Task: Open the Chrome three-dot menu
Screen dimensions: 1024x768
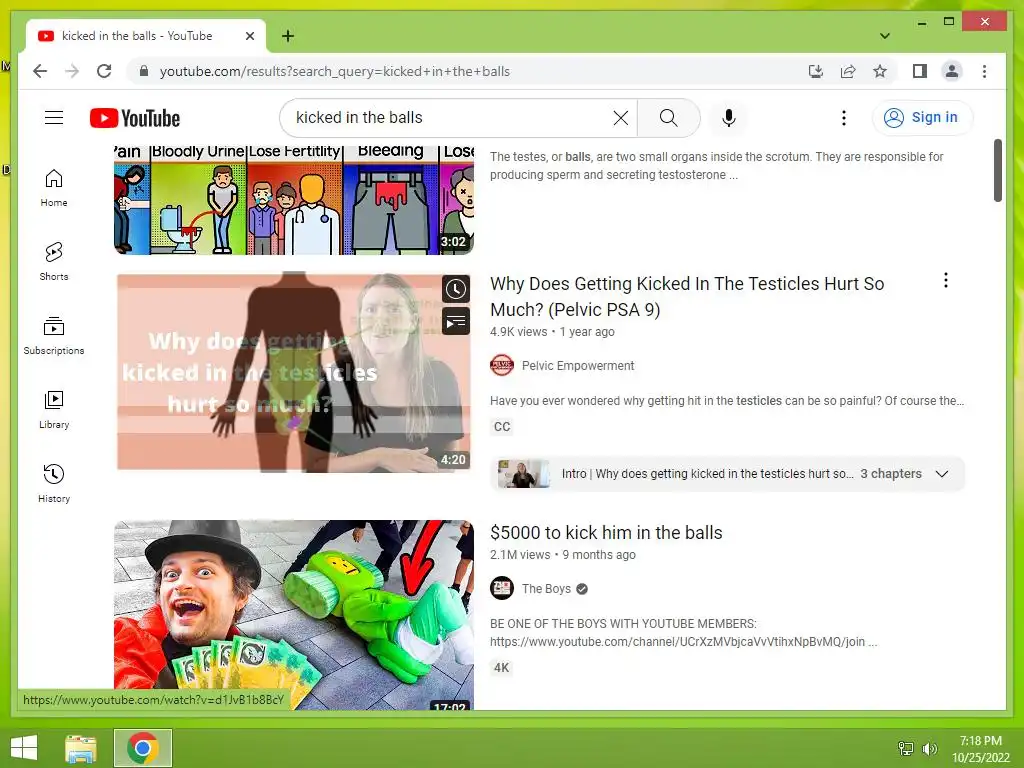Action: tap(984, 71)
